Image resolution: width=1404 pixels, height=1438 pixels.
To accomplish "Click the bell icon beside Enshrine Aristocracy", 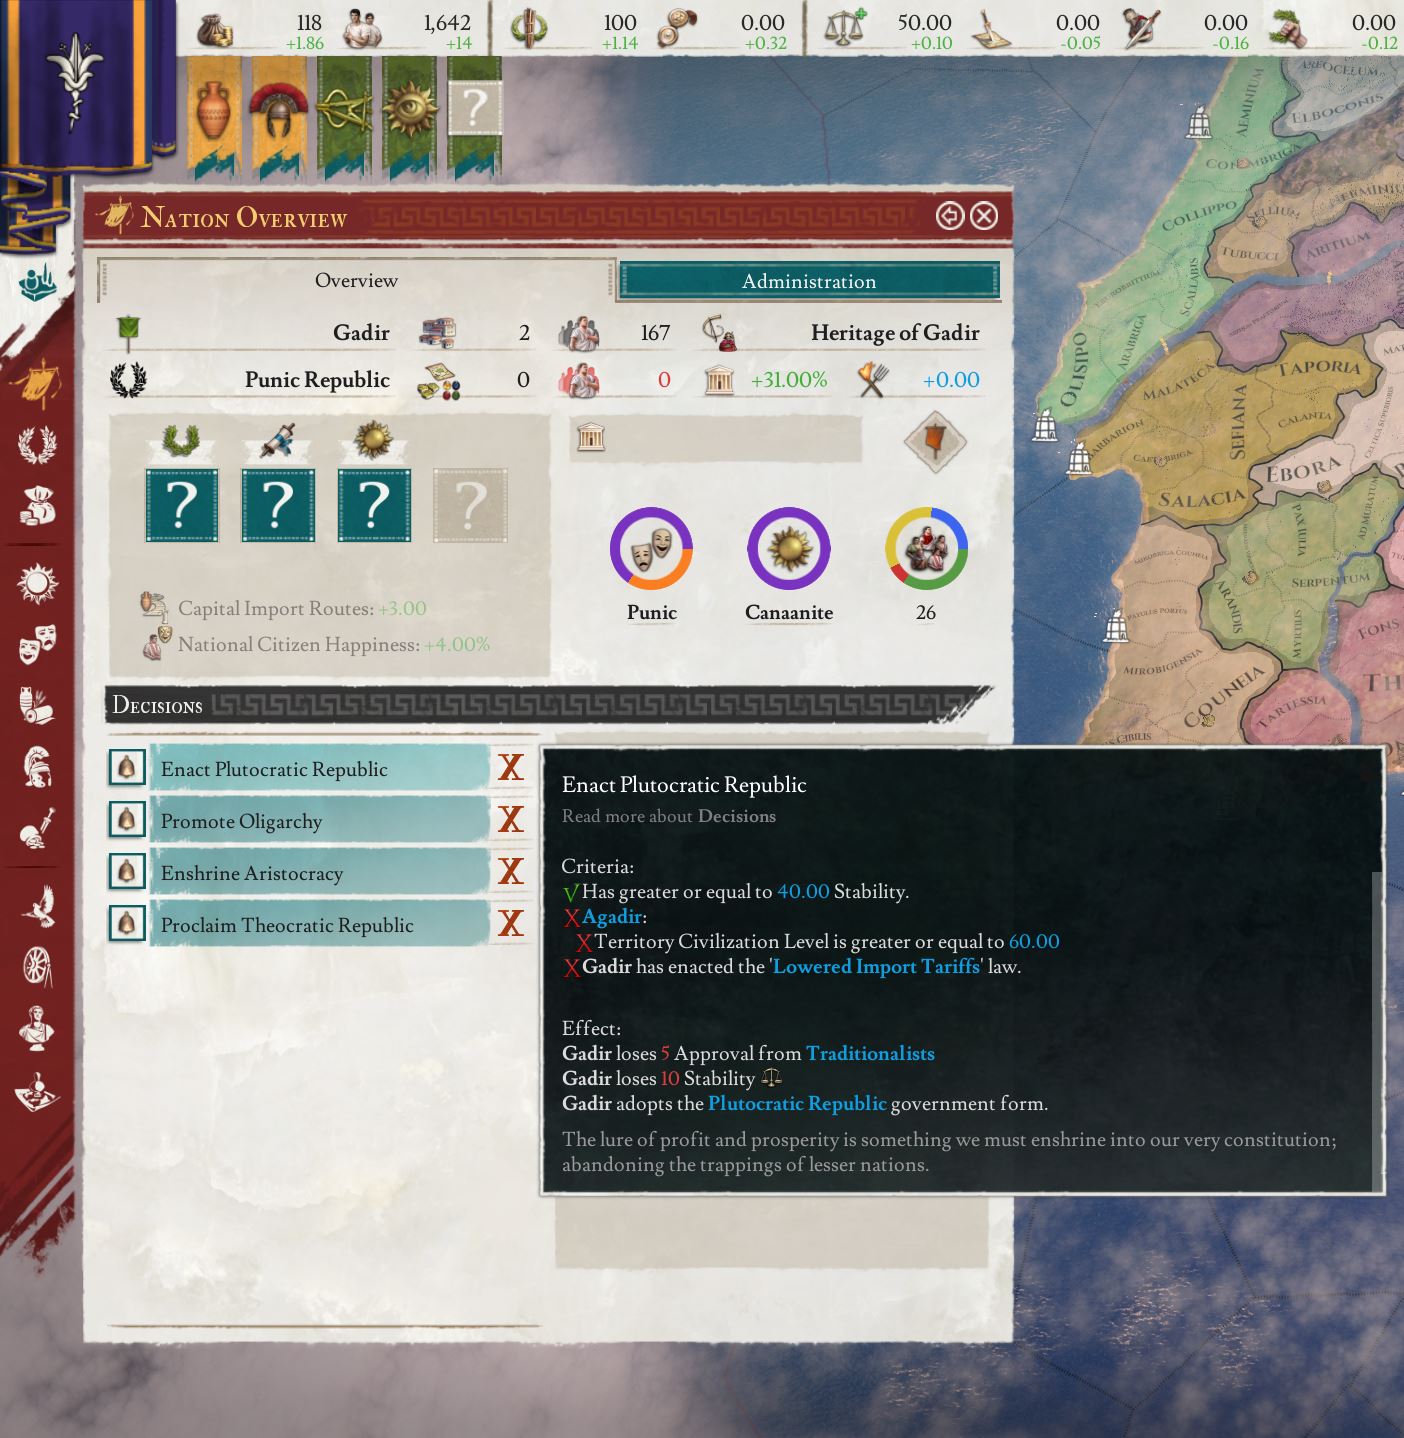I will [126, 872].
